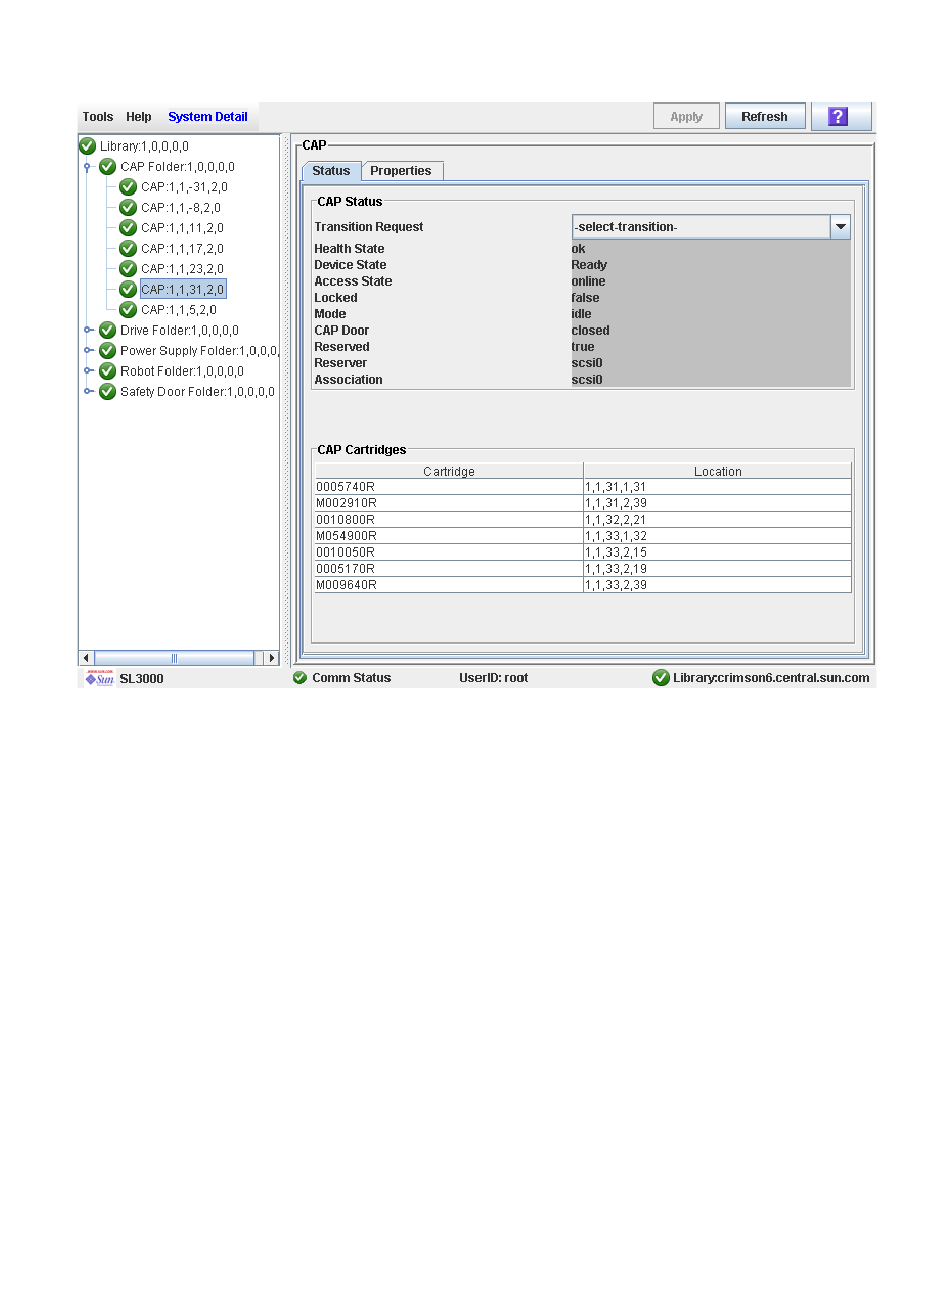
Task: Expand the Power Supply Folder node
Action: [x=88, y=351]
